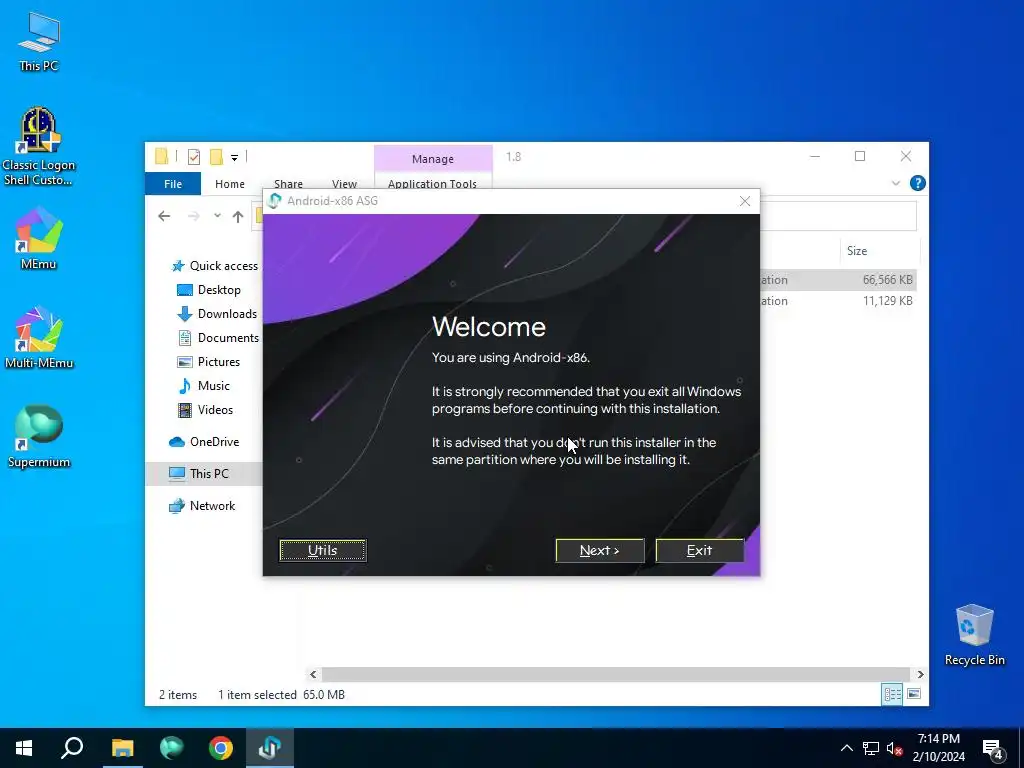The width and height of the screenshot is (1024, 768).
Task: Open the Manage contextual tab
Action: point(432,159)
